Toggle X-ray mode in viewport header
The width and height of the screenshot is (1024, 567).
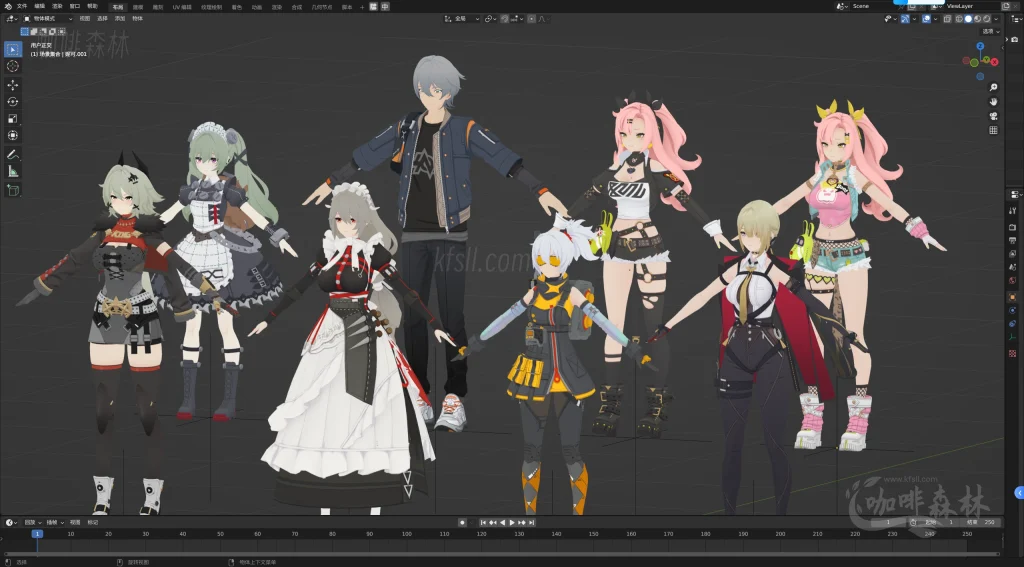(948, 19)
